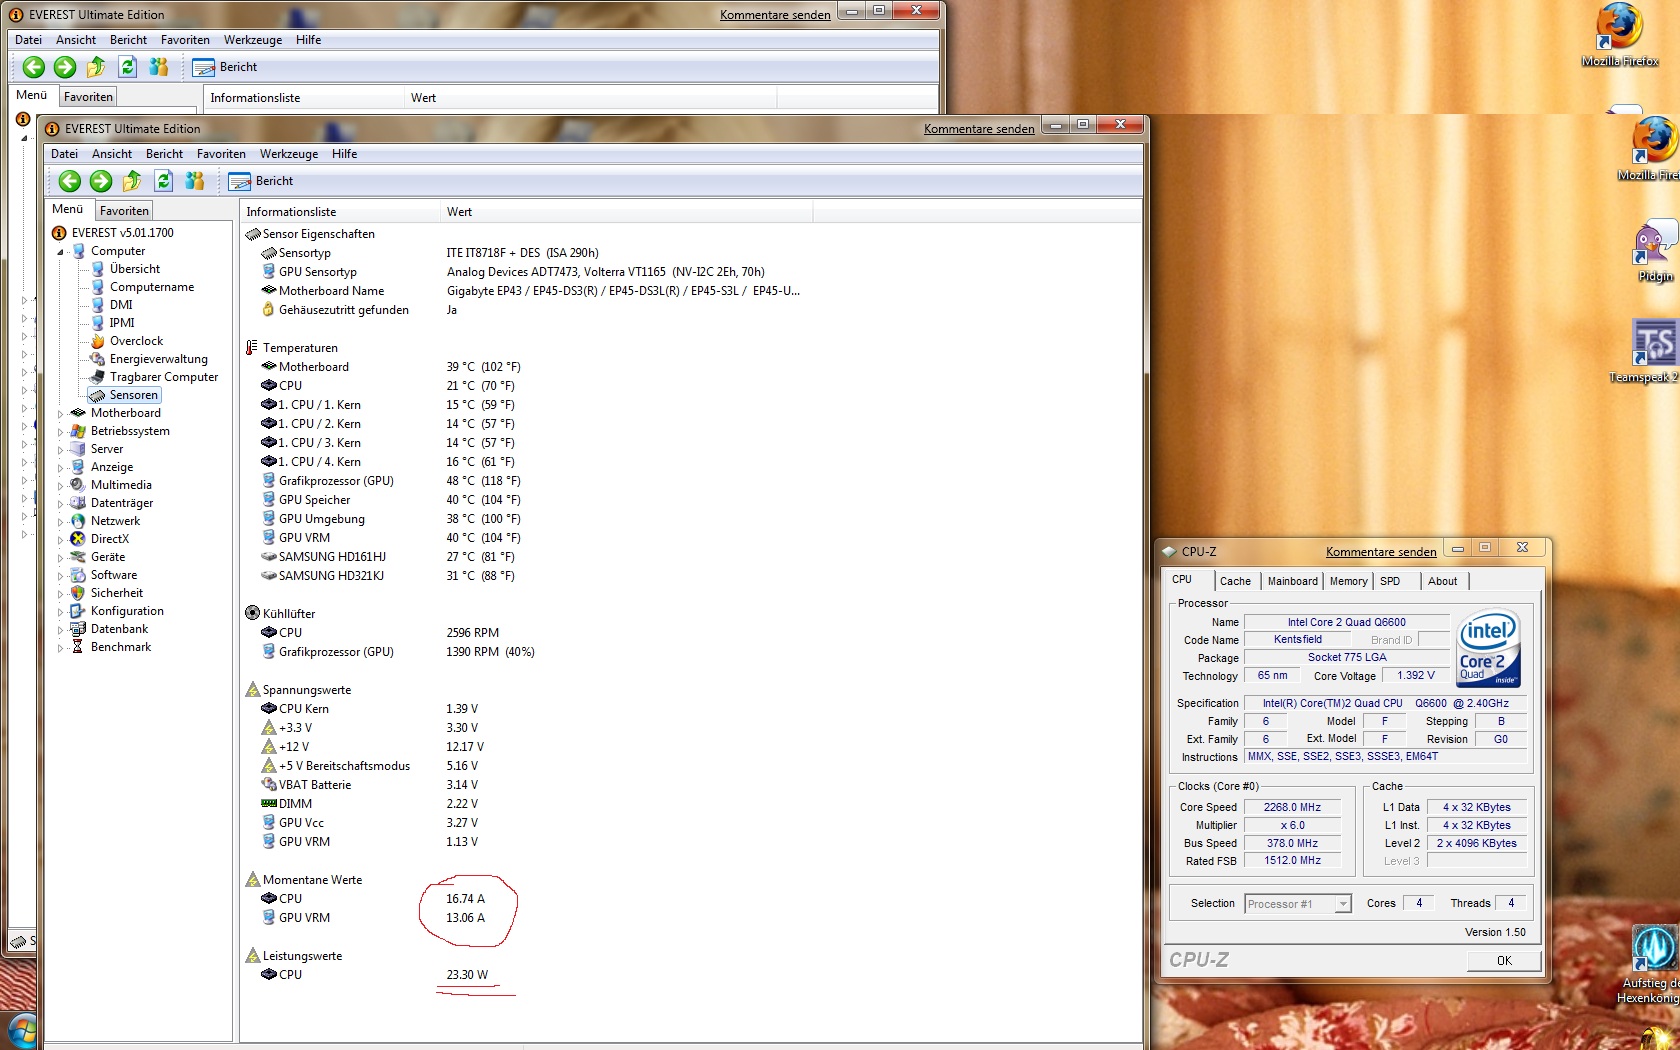Image resolution: width=1680 pixels, height=1050 pixels.
Task: Click Kommentare senden link in front EVEREST
Action: pyautogui.click(x=979, y=129)
